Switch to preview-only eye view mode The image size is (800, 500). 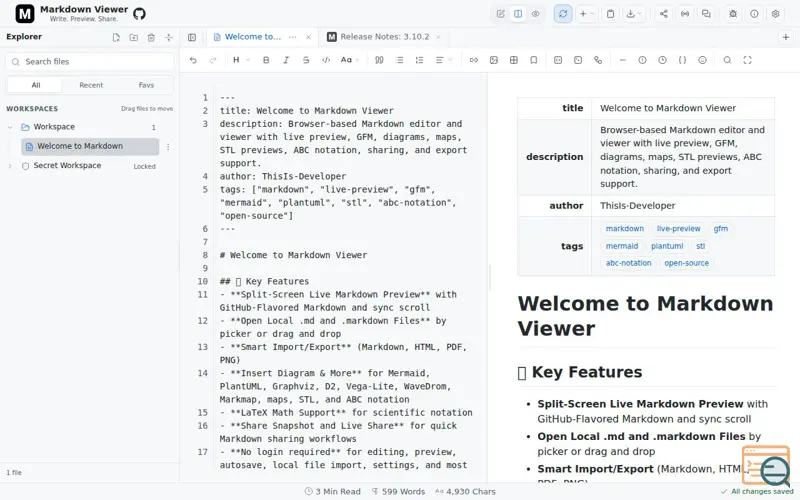[535, 14]
